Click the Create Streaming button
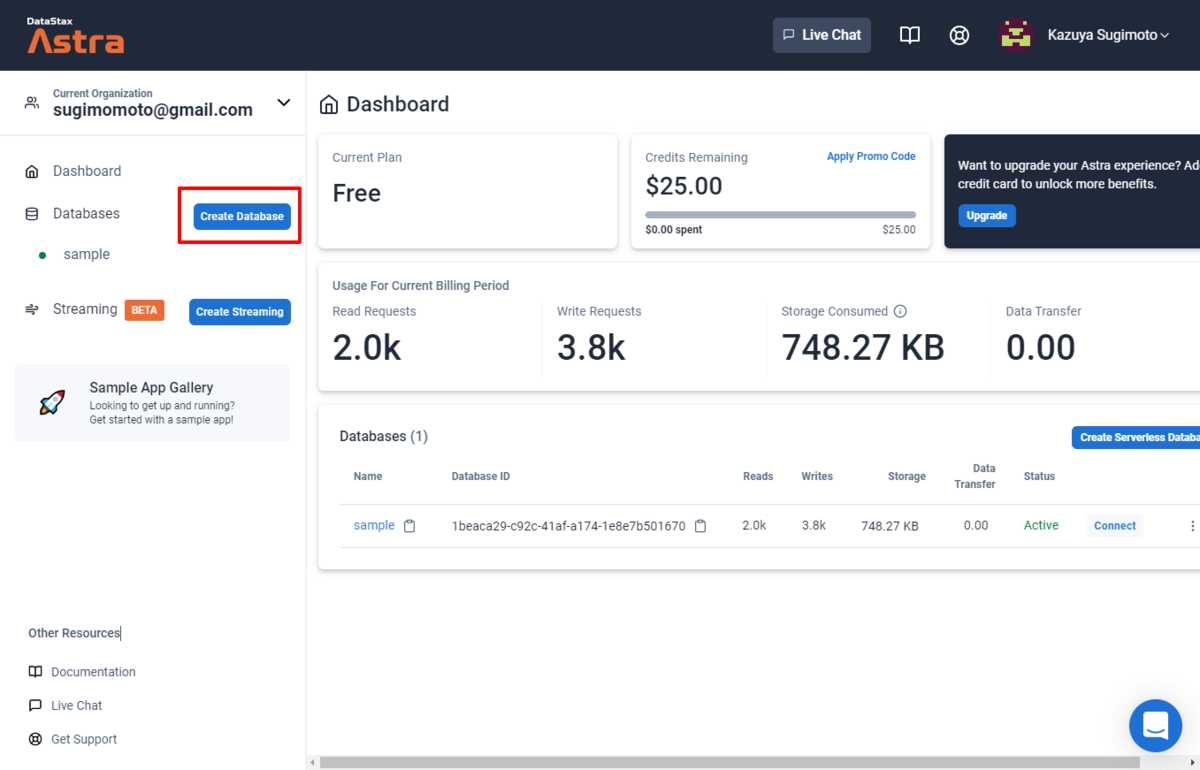 click(240, 312)
